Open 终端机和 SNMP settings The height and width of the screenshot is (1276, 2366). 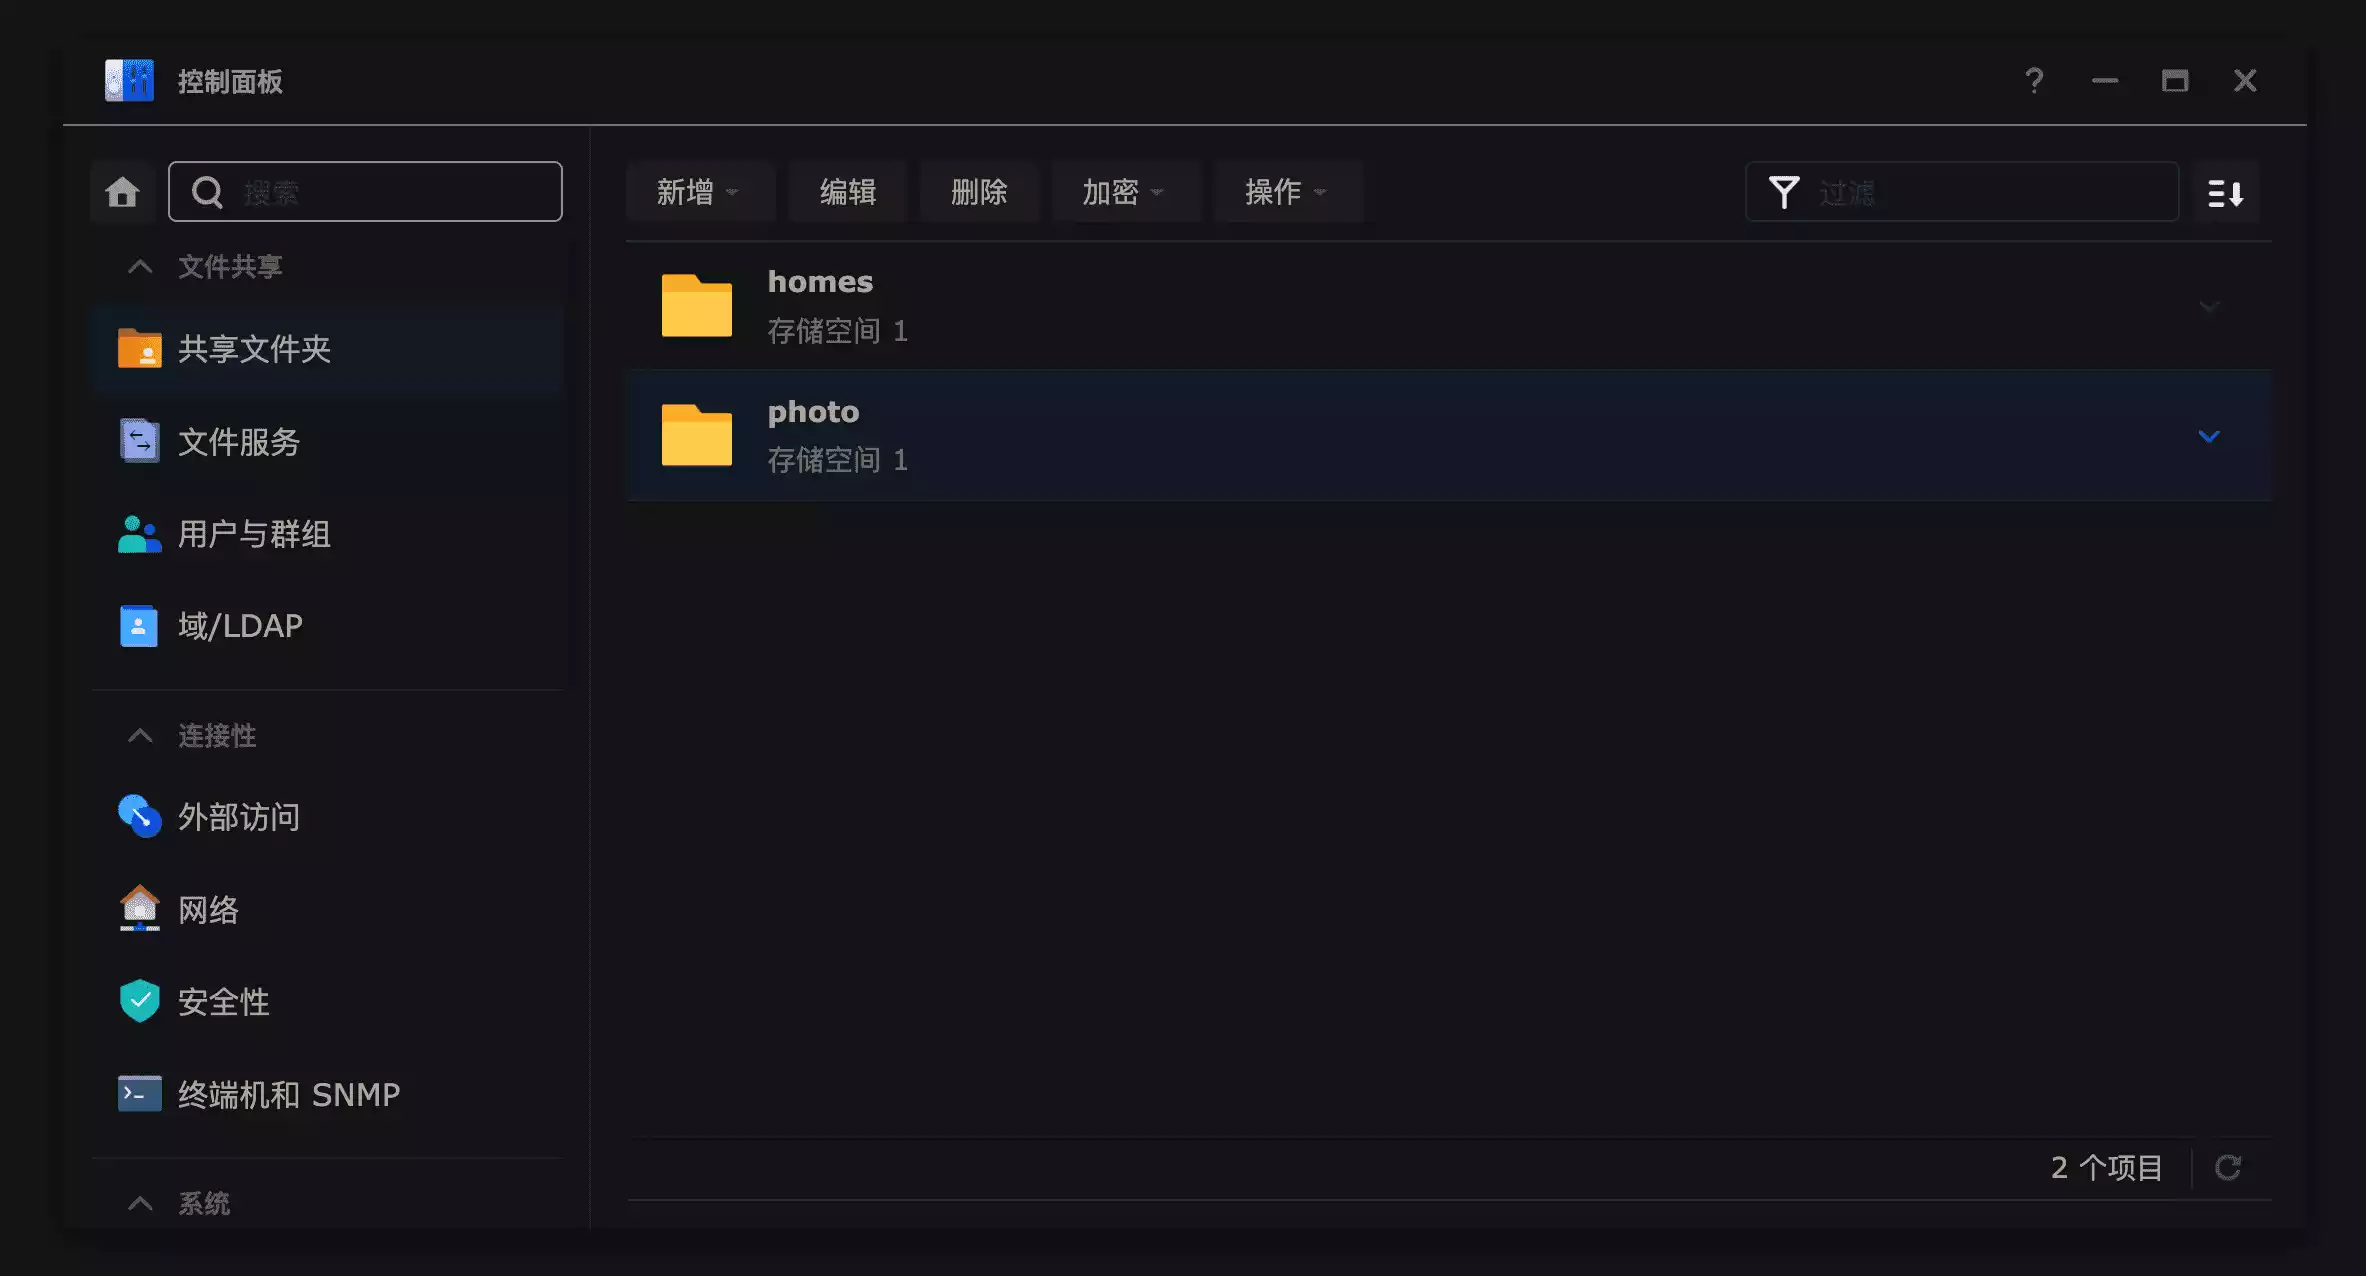click(x=288, y=1094)
